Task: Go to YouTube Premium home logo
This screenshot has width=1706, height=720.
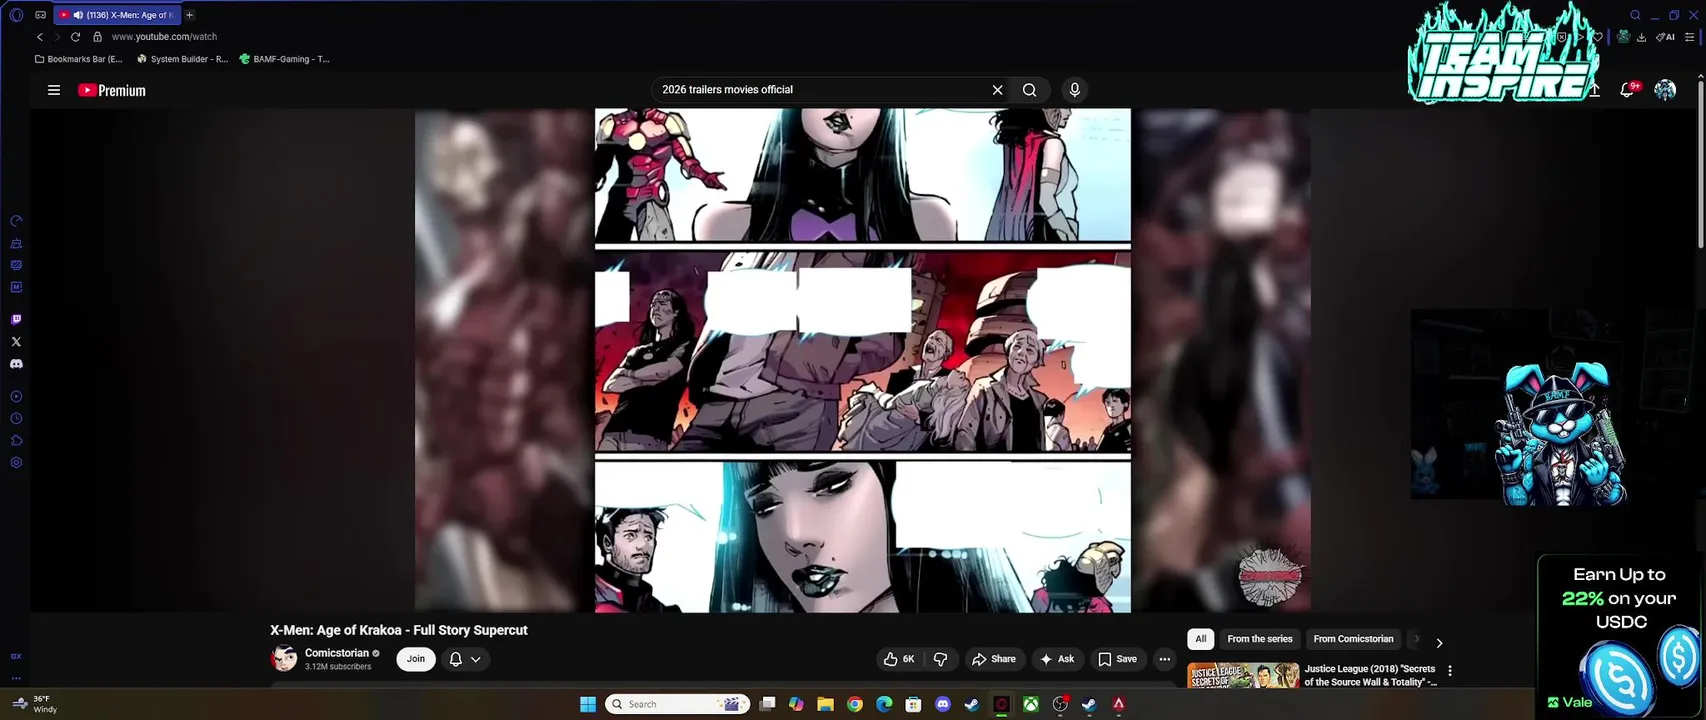Action: (x=112, y=90)
